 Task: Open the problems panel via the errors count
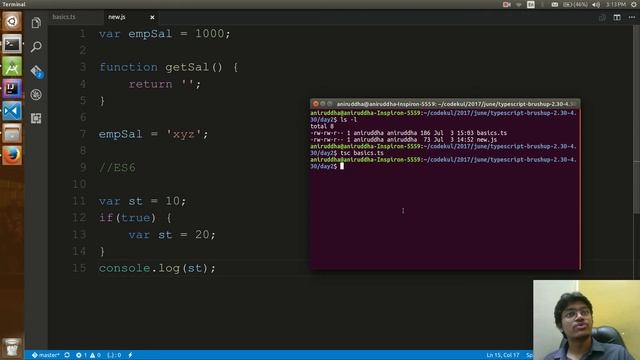[81, 355]
